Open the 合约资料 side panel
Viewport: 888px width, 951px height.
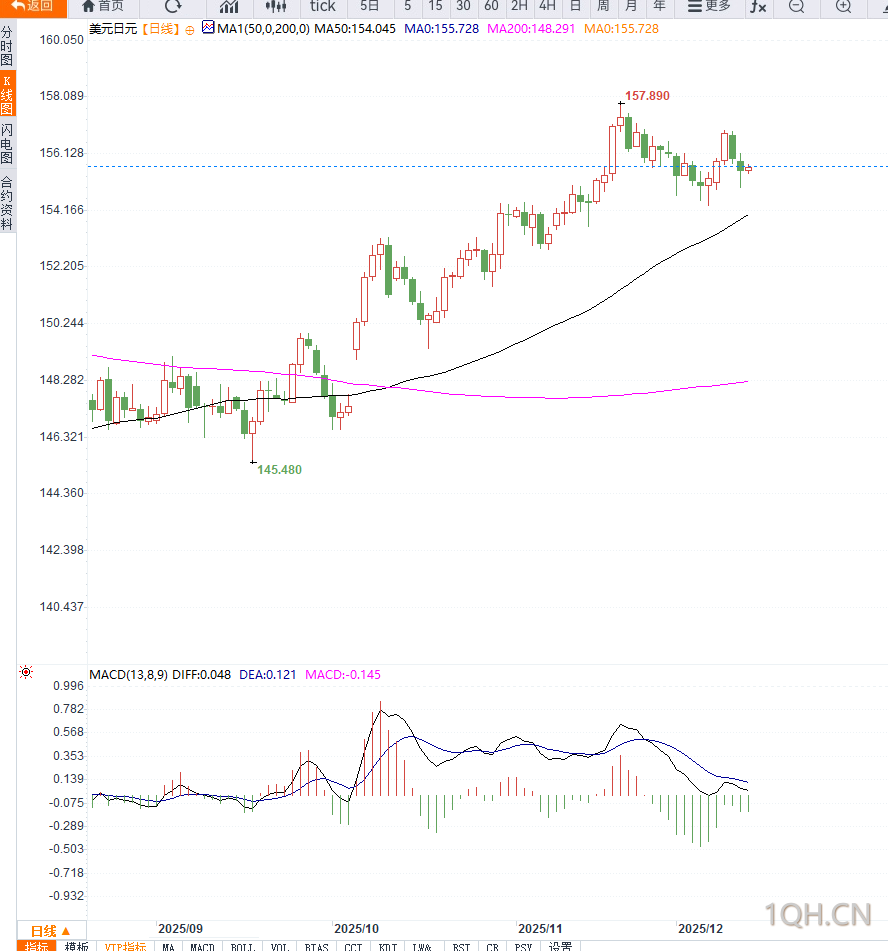[x=7, y=203]
